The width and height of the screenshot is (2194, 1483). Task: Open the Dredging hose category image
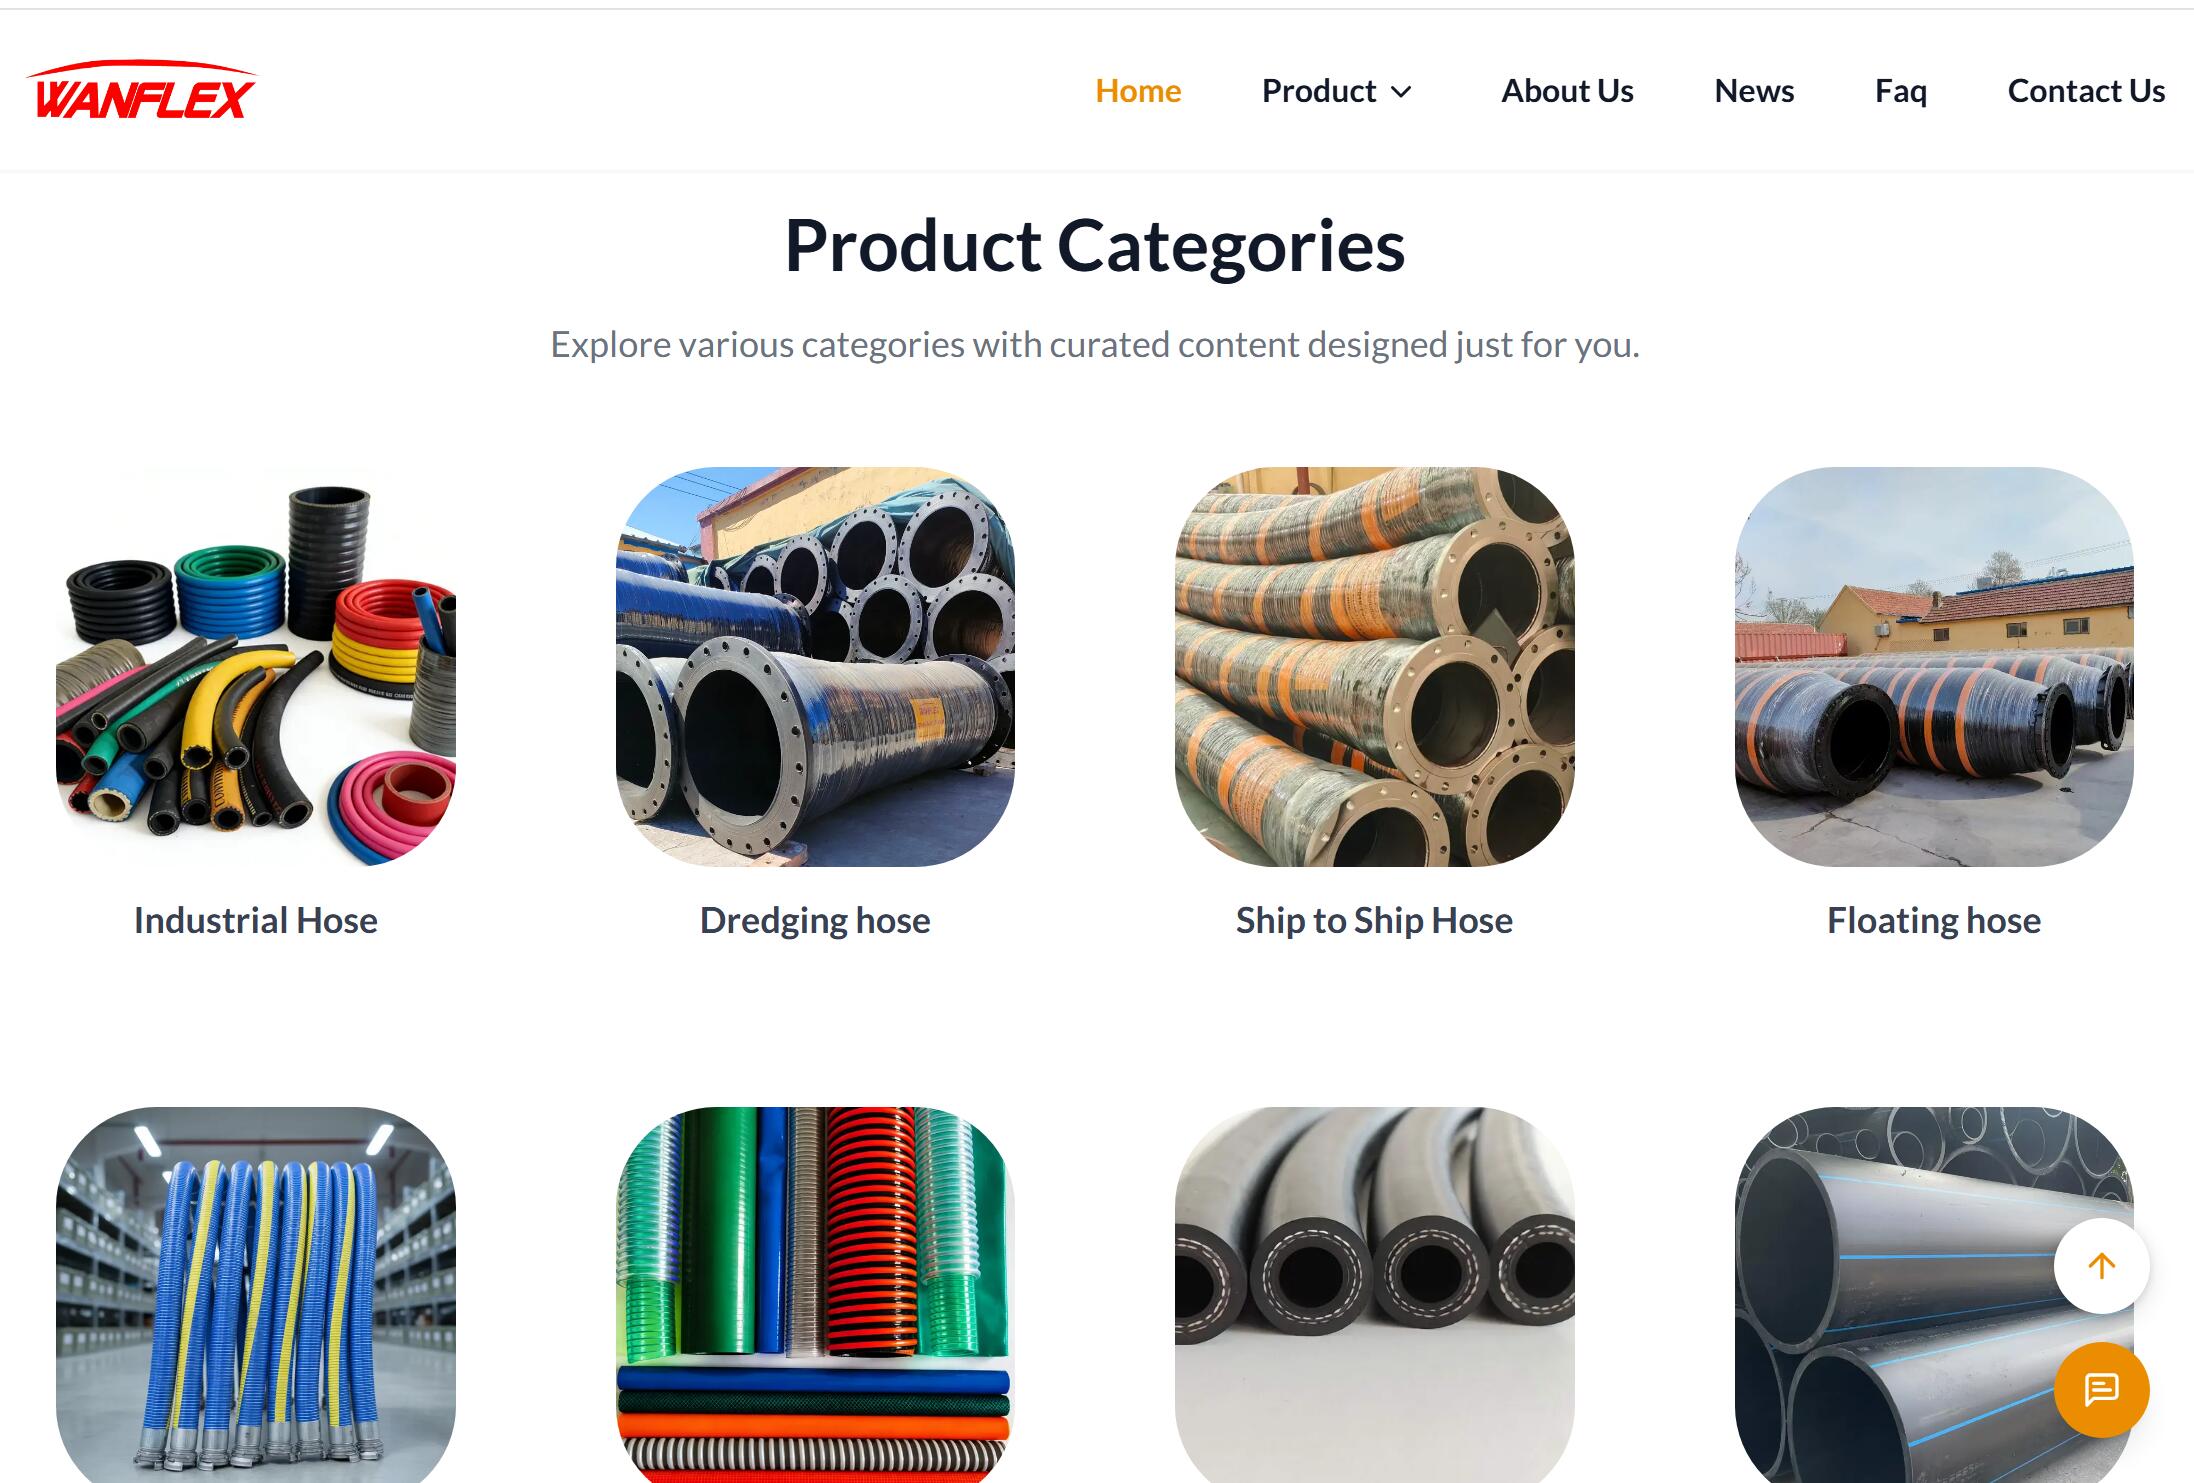coord(815,667)
